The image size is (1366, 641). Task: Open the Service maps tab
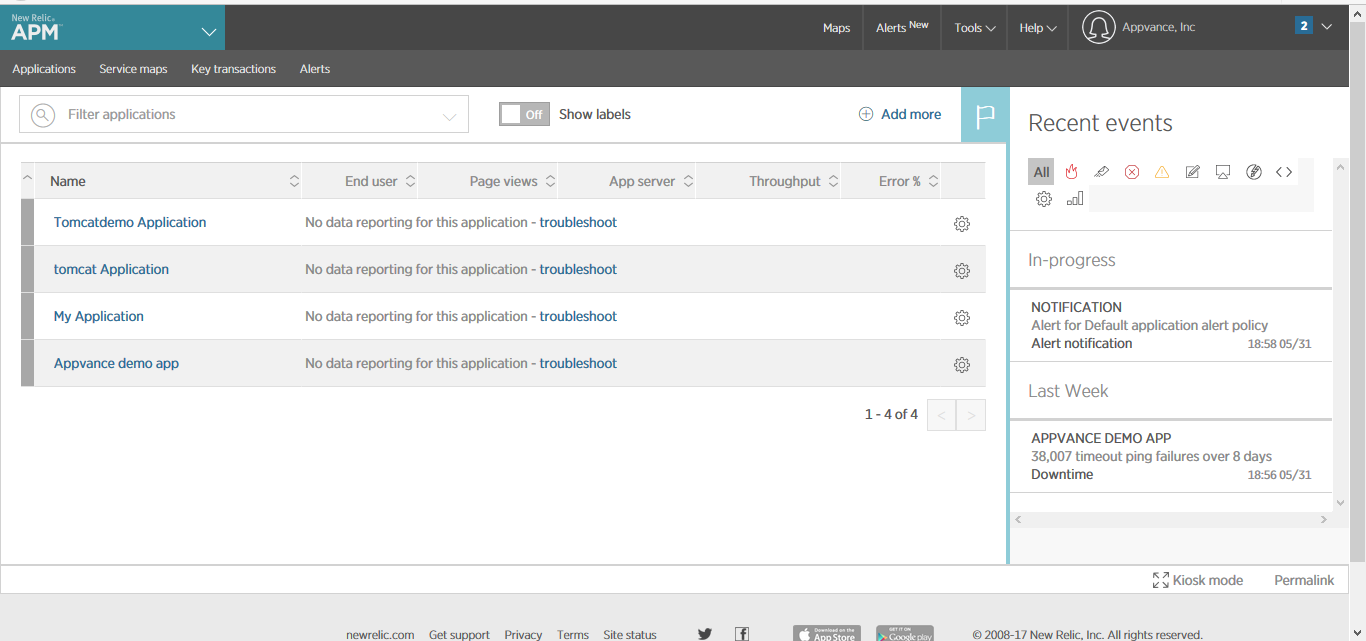tap(133, 69)
